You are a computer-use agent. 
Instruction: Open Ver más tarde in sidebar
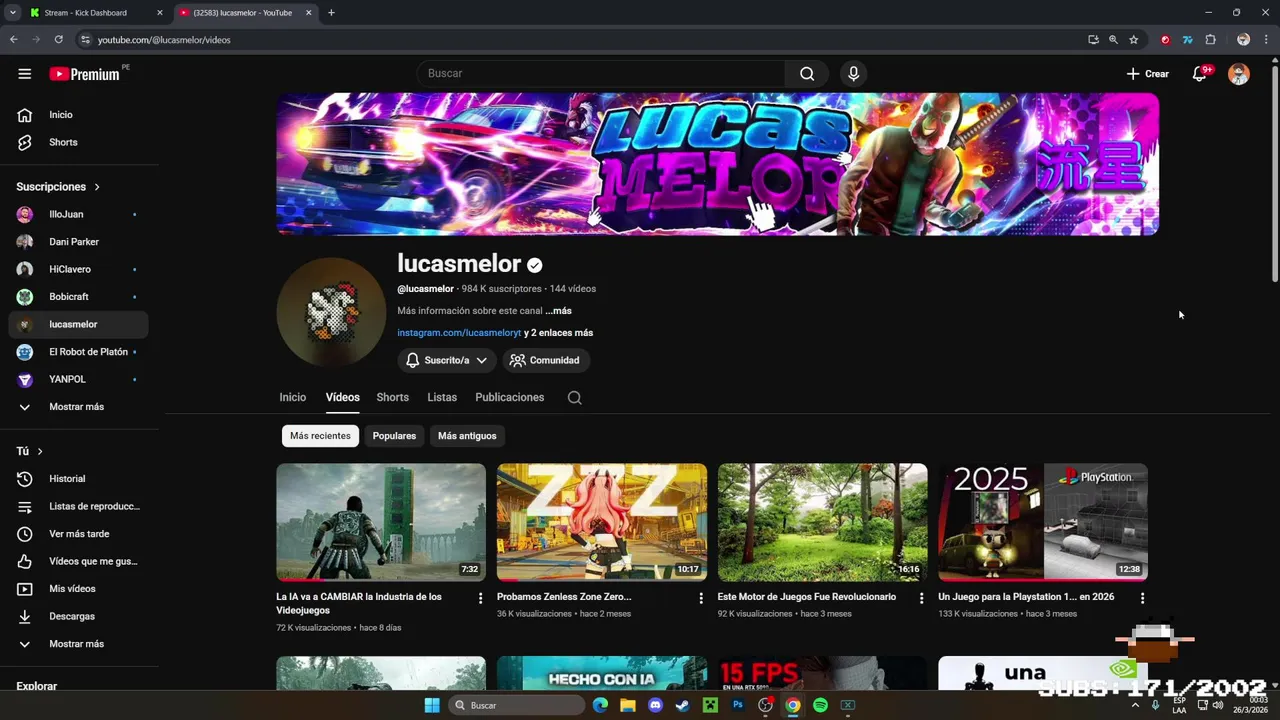tap(78, 534)
